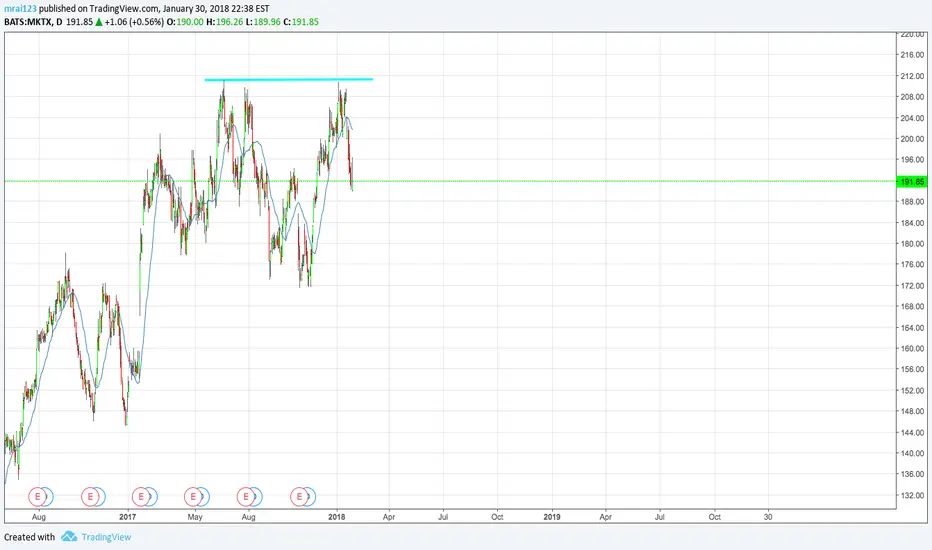Click the L:189.96 low value
Screen dimensions: 932x550
[x=263, y=22]
